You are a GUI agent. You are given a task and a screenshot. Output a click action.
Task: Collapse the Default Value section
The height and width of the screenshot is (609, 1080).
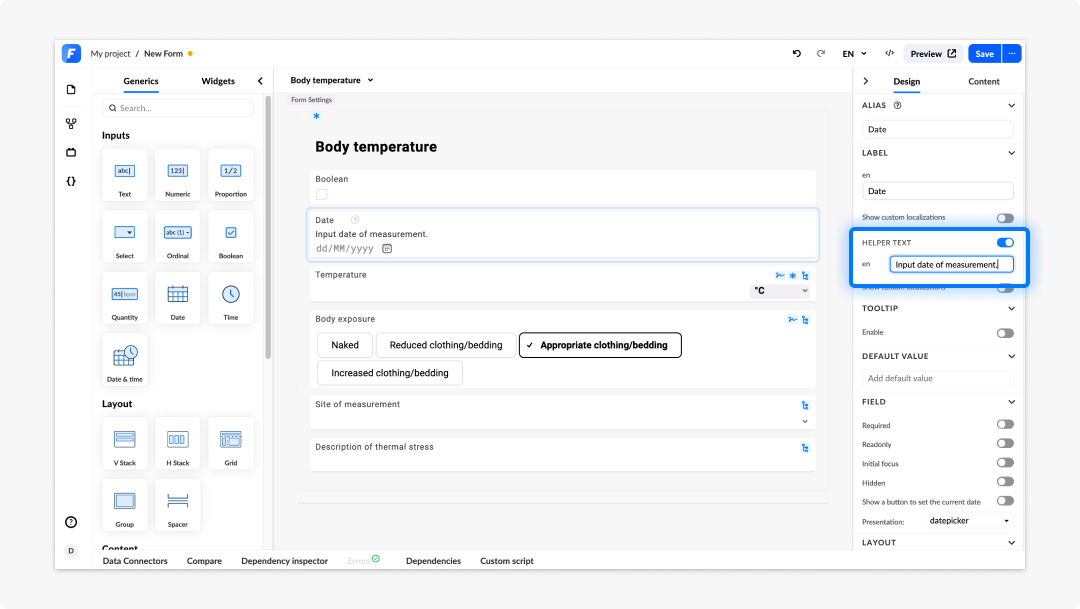click(1011, 356)
